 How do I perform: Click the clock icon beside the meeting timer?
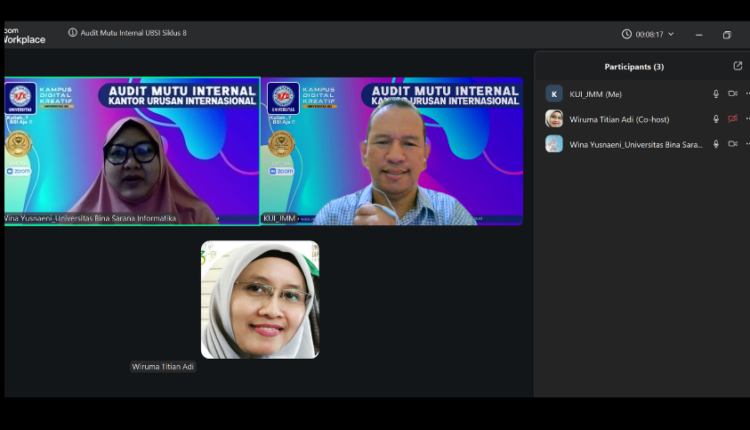[627, 34]
